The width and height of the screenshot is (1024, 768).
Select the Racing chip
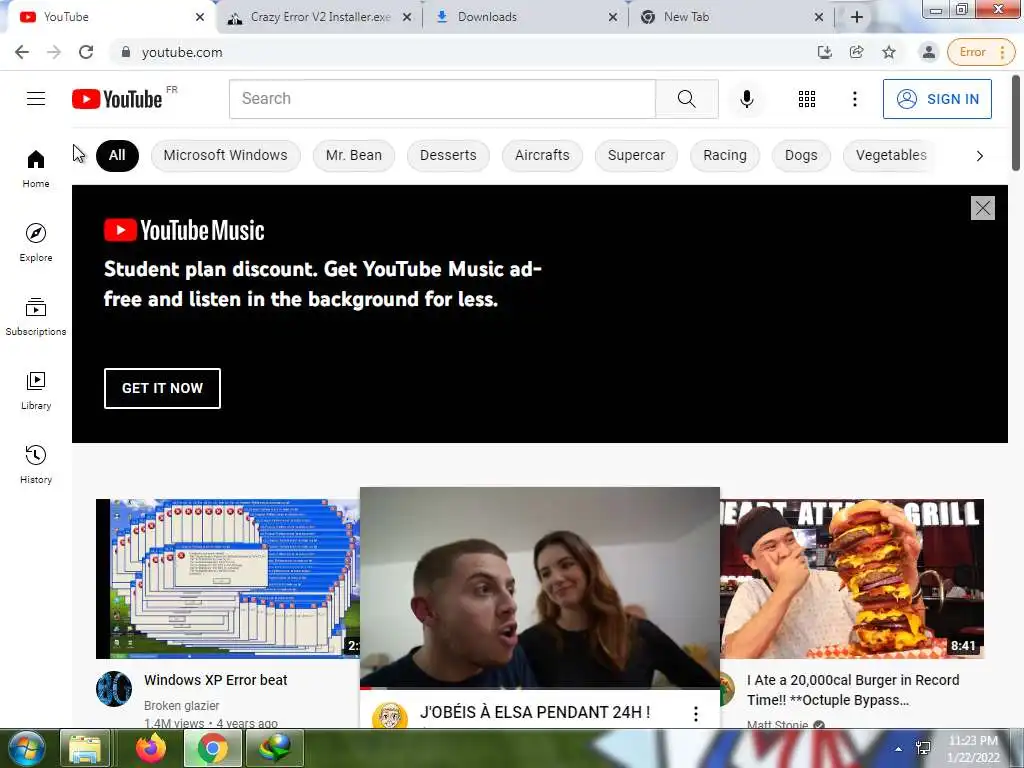tap(725, 155)
